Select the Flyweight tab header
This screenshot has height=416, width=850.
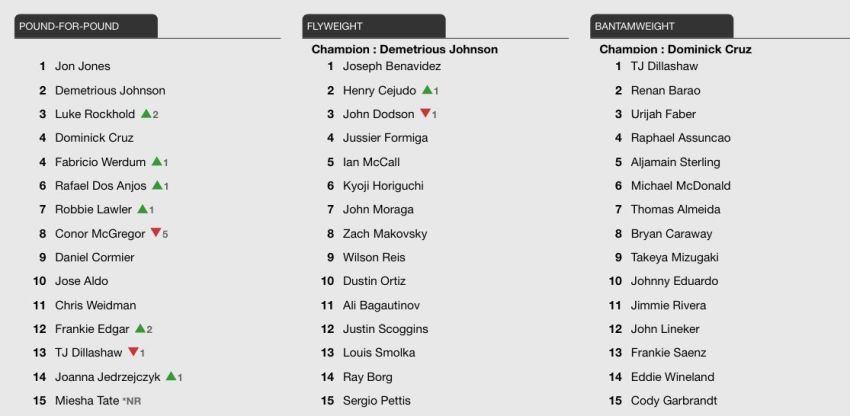(374, 26)
